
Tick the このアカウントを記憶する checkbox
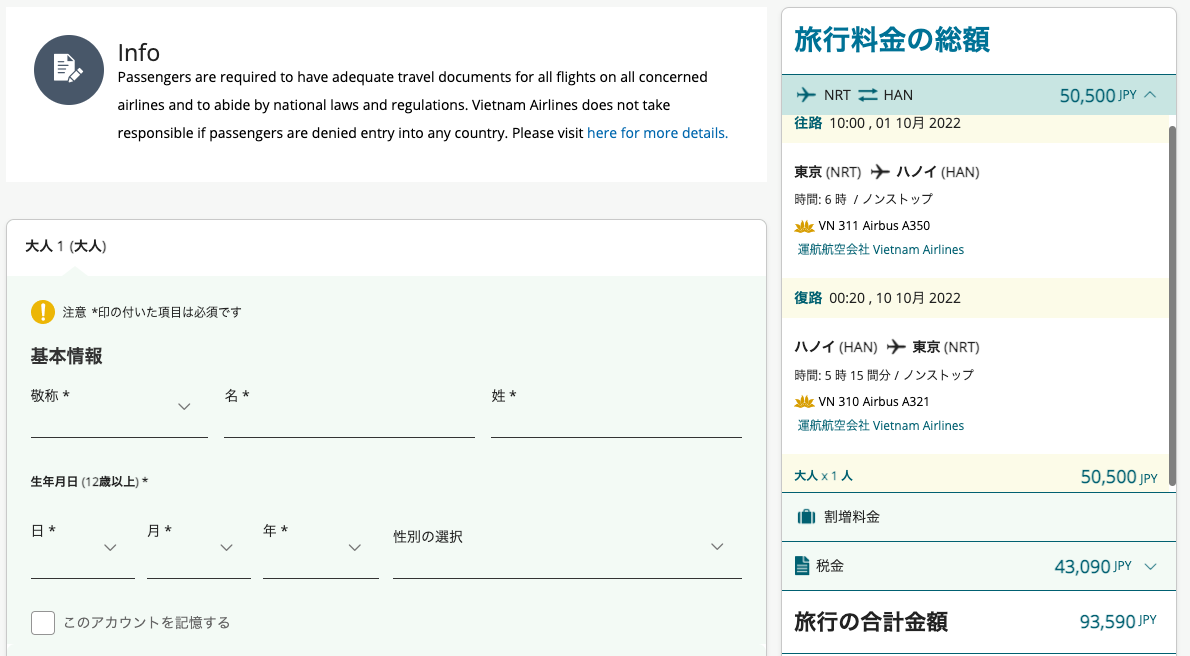coord(43,623)
